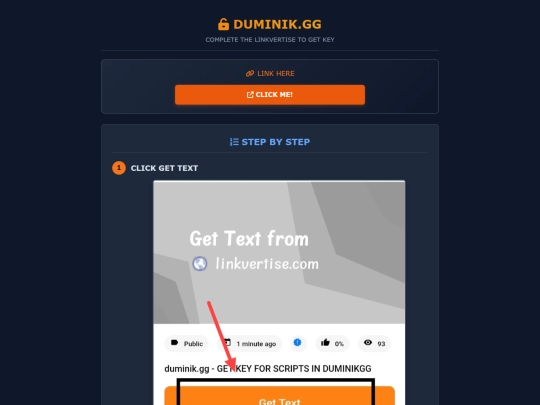Click the eye views icon showing 93

368,343
